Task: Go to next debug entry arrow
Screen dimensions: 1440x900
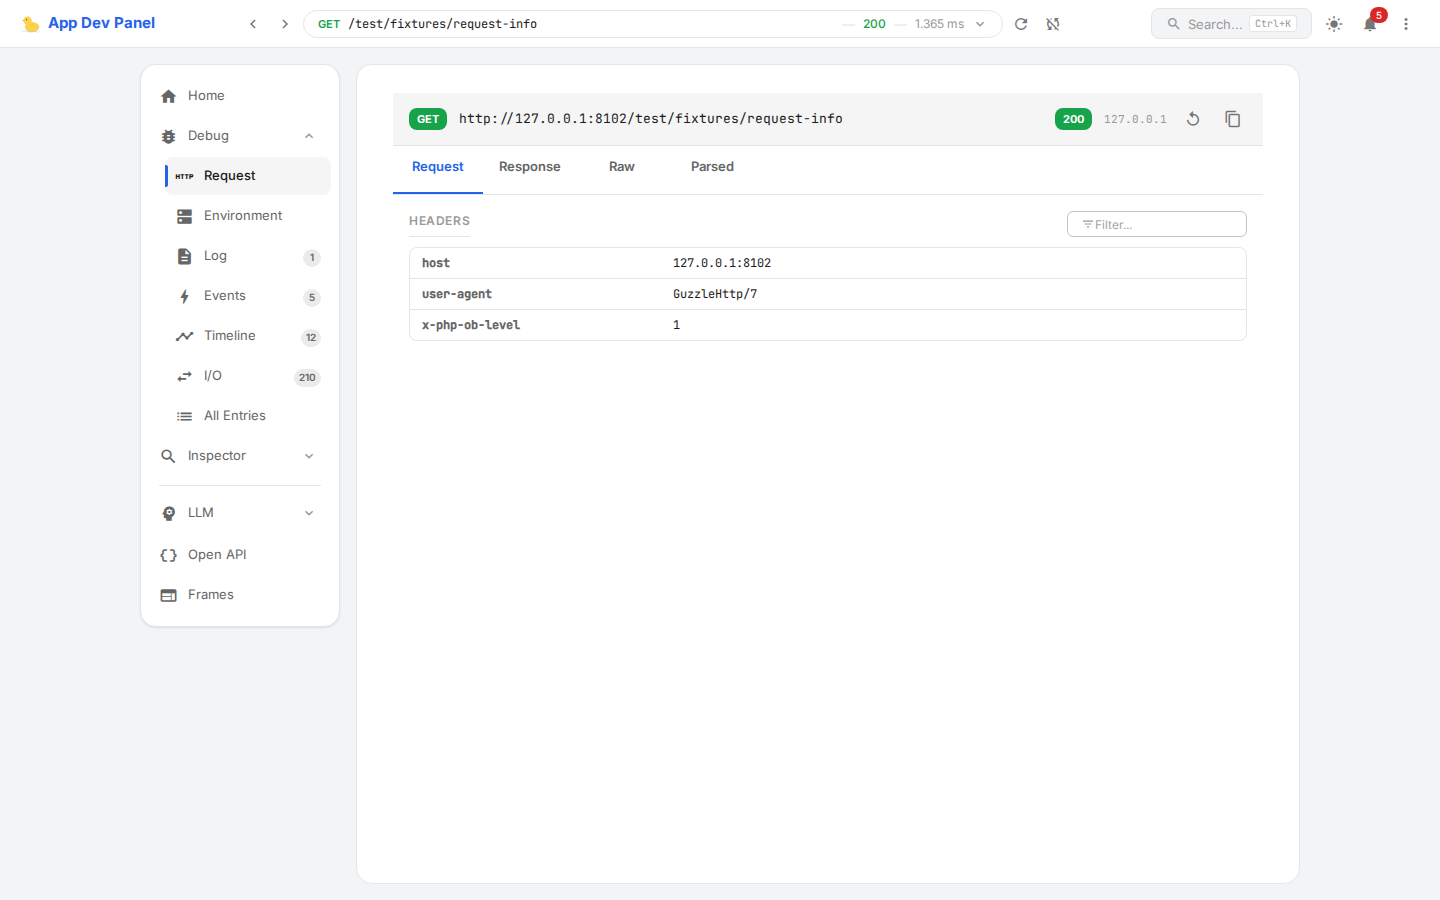Action: [x=285, y=24]
